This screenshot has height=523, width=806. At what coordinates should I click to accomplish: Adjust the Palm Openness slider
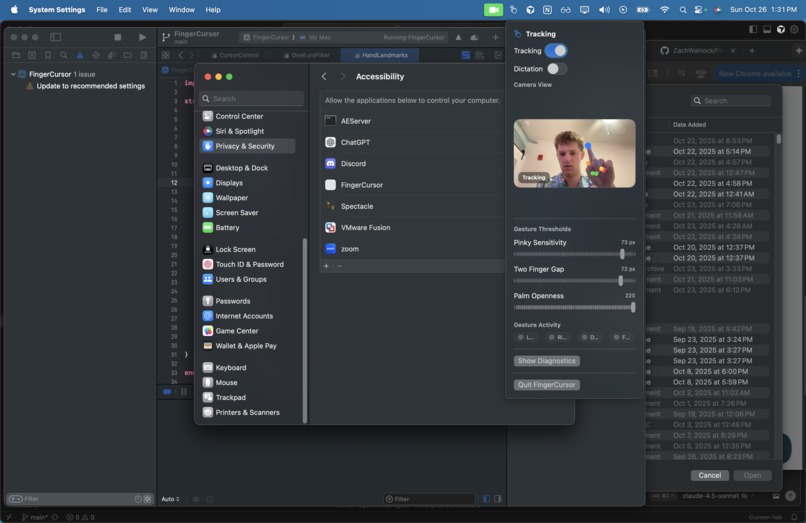coord(574,307)
